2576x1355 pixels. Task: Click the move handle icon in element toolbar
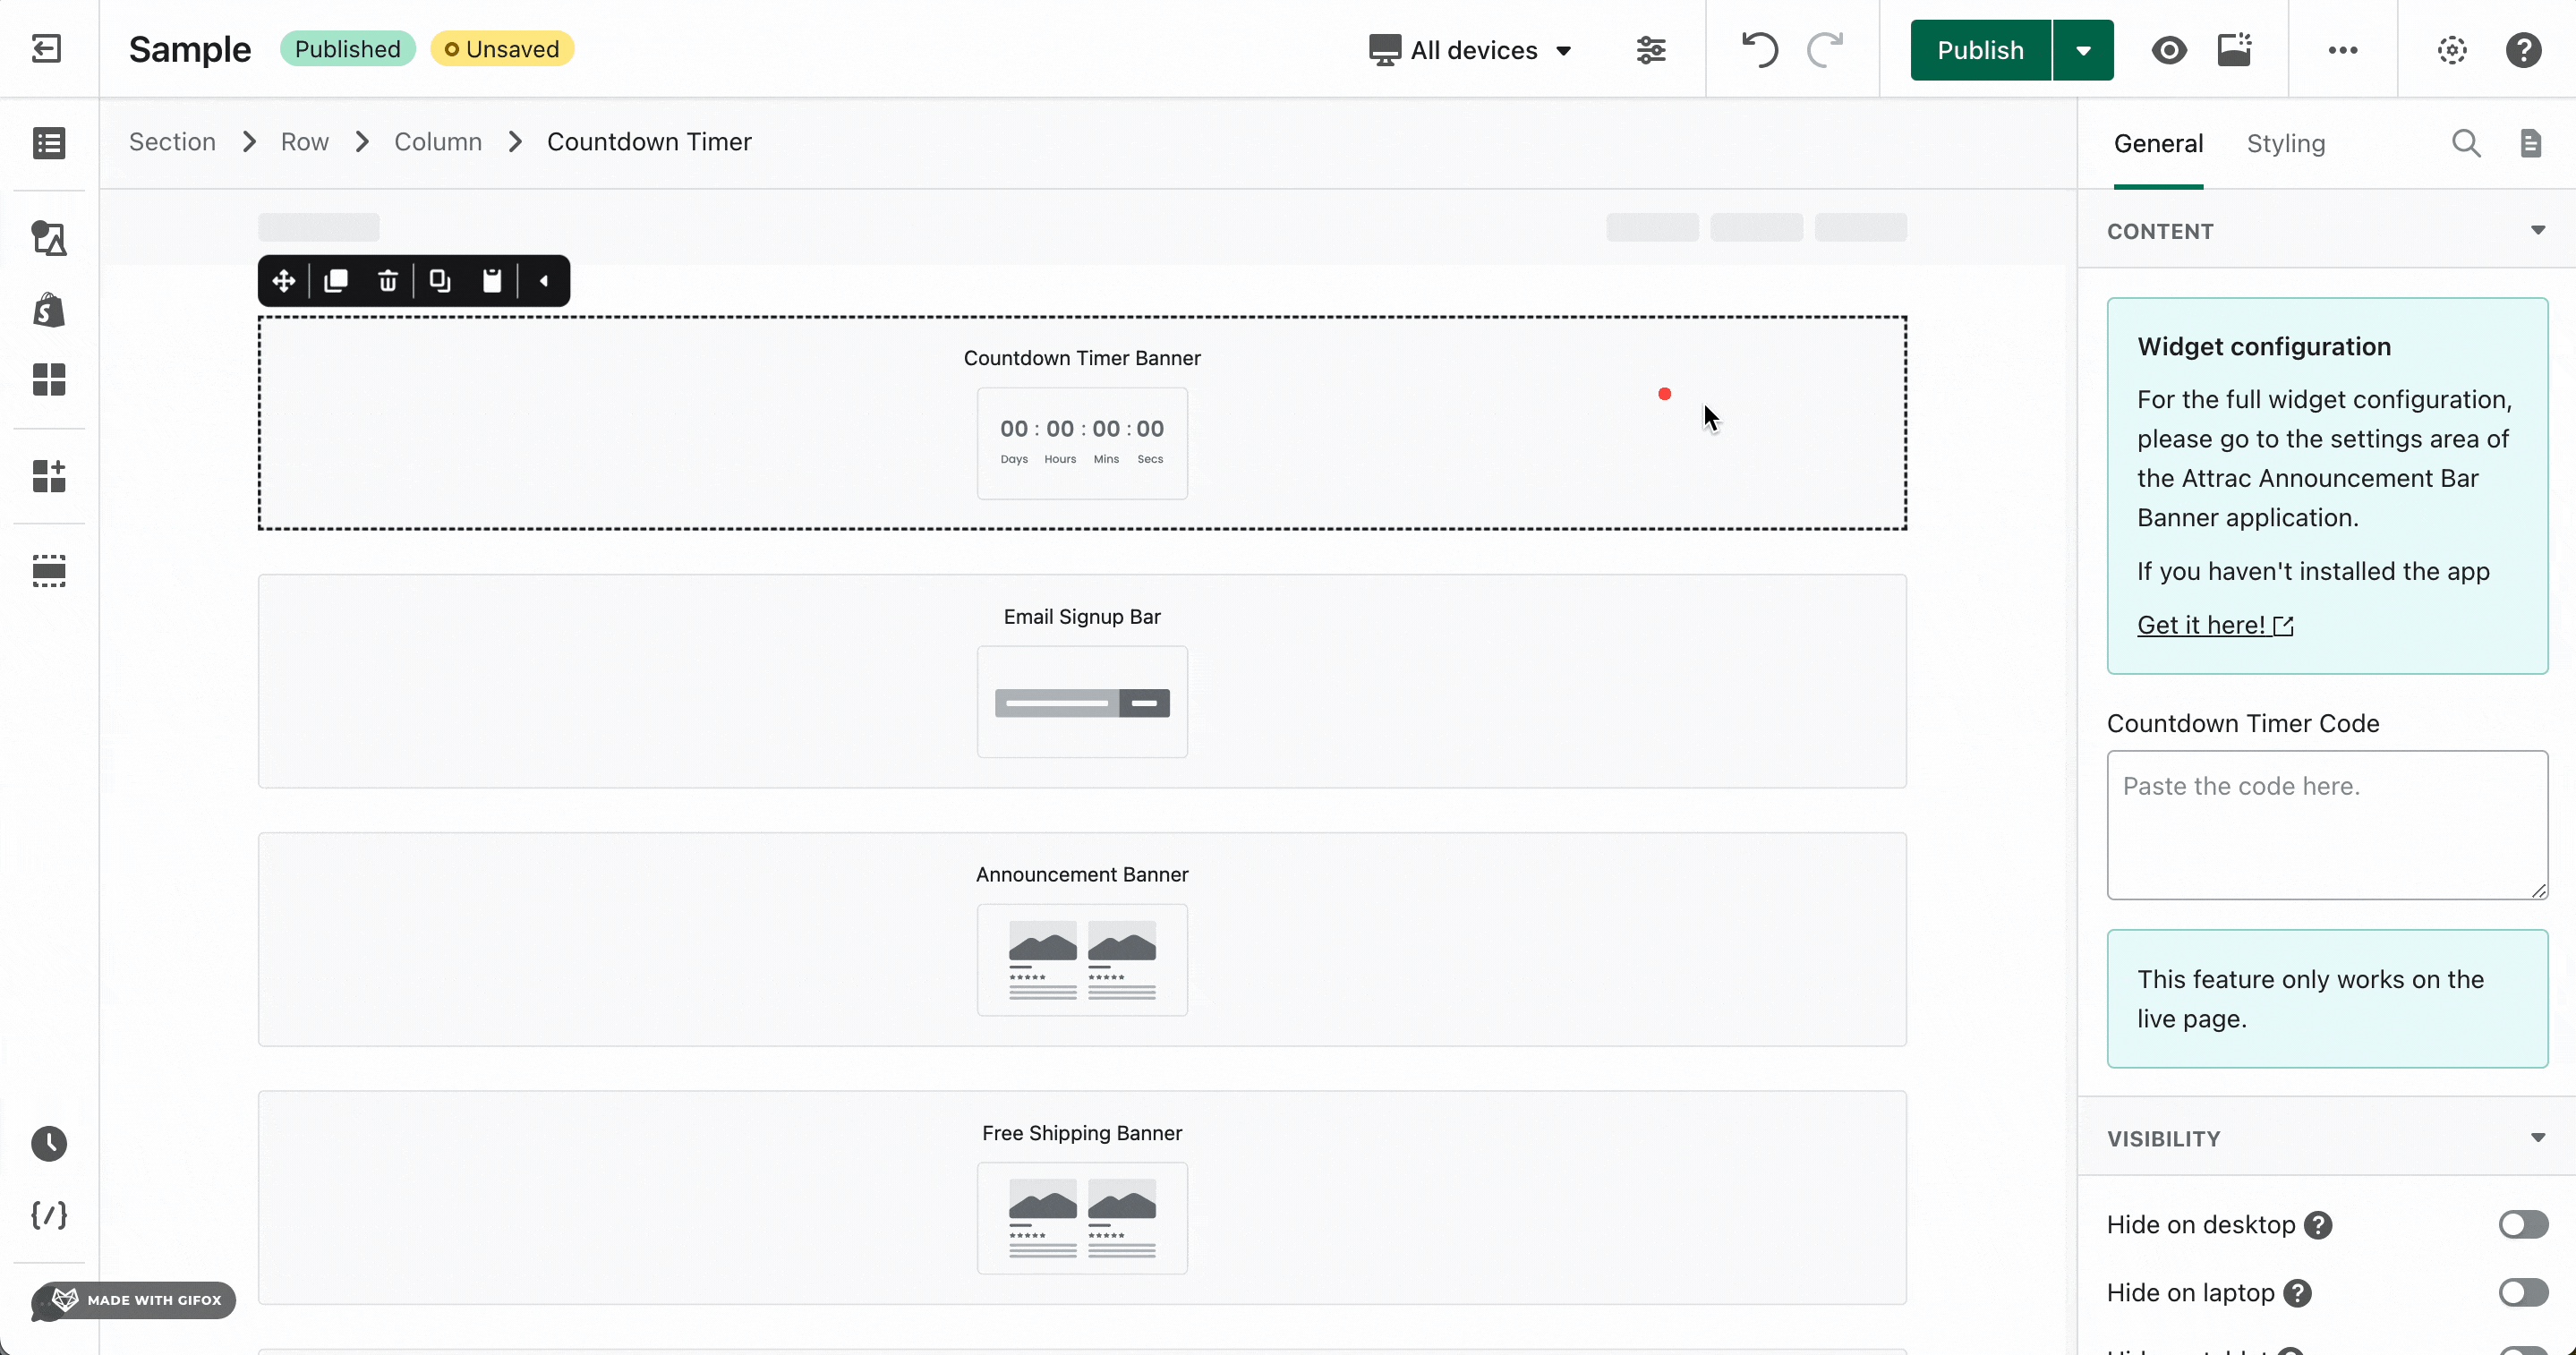[x=284, y=281]
